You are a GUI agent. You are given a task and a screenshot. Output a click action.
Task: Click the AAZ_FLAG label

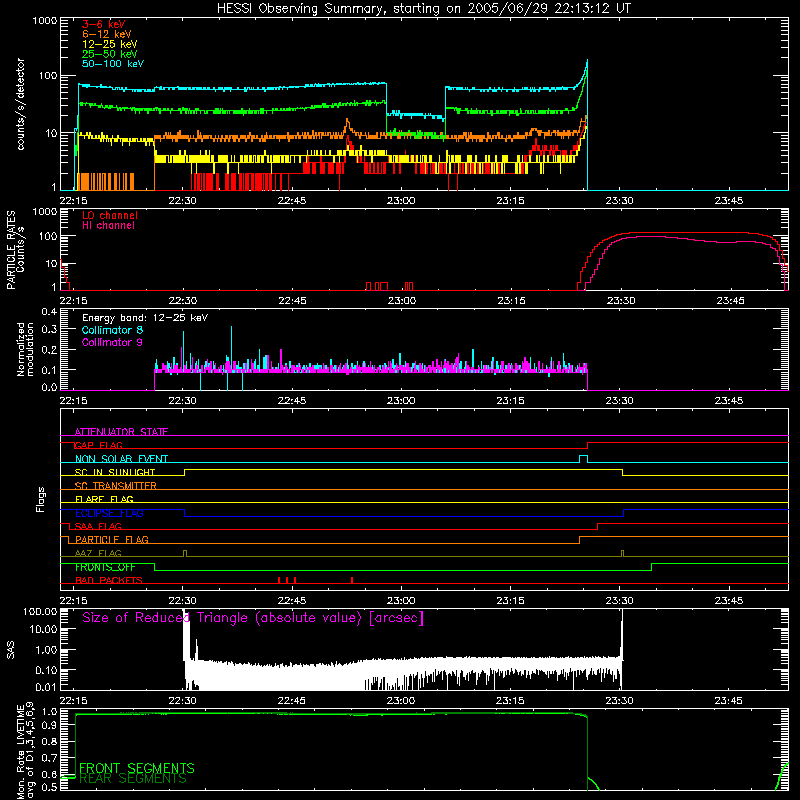tap(98, 553)
